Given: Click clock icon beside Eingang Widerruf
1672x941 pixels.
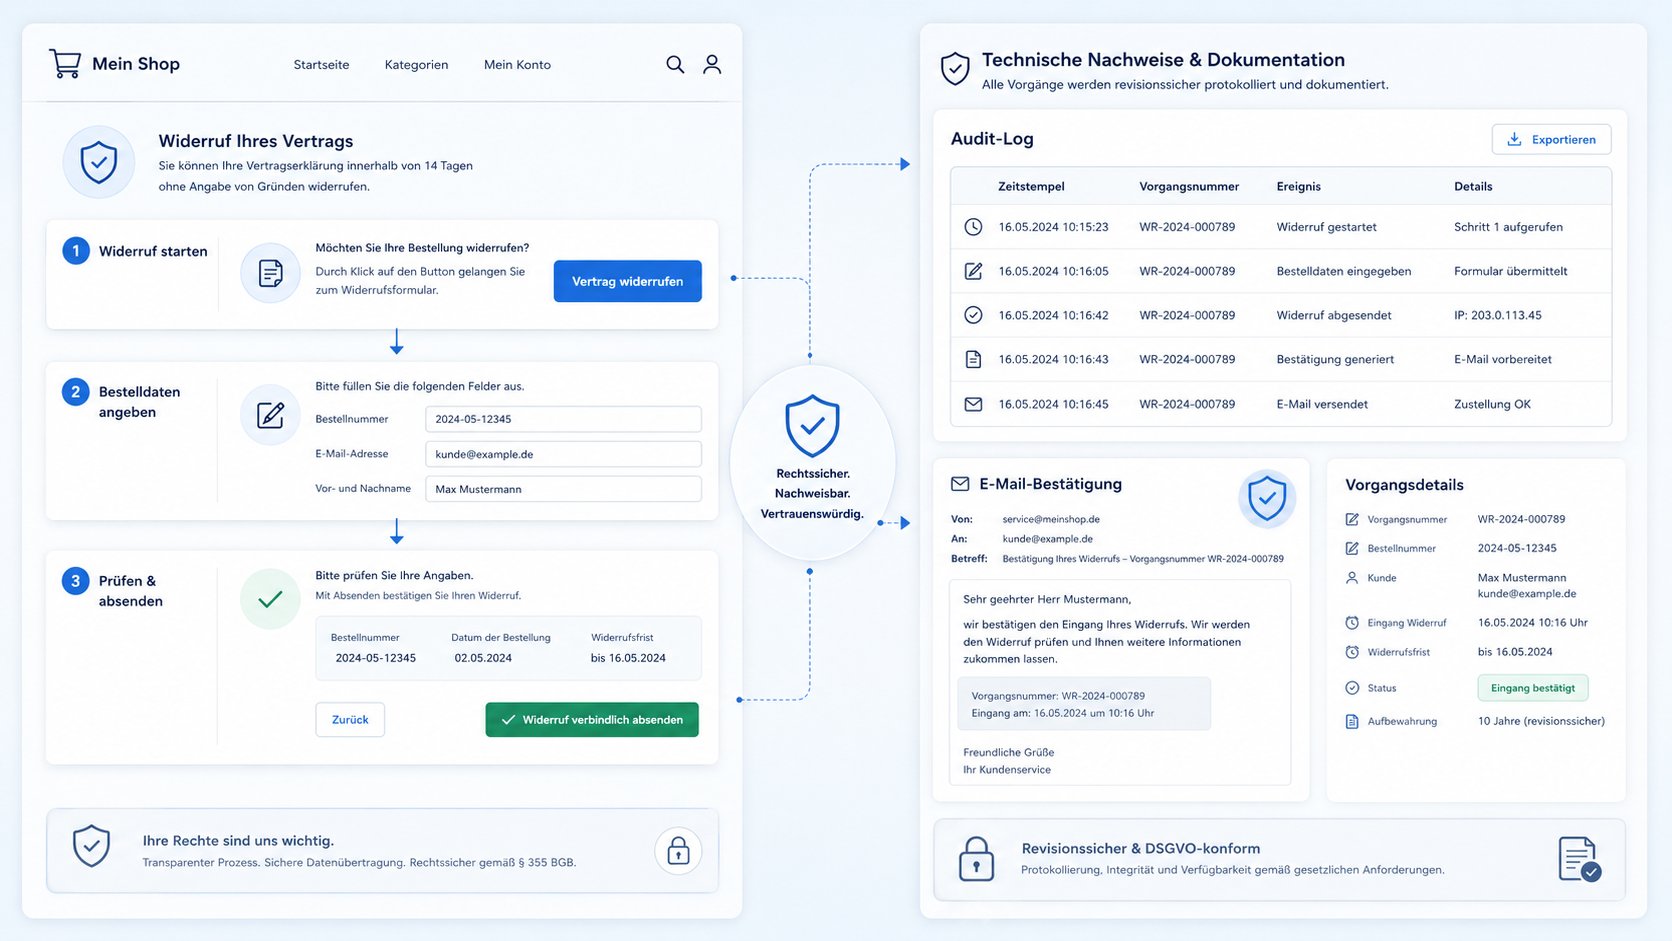Looking at the screenshot, I should click(x=1352, y=623).
